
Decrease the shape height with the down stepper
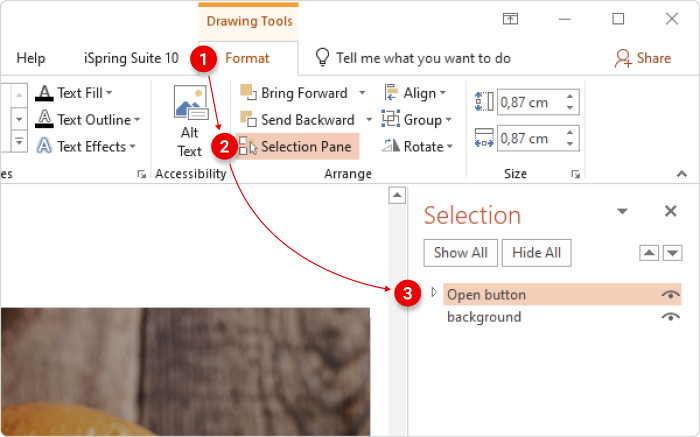[x=570, y=108]
